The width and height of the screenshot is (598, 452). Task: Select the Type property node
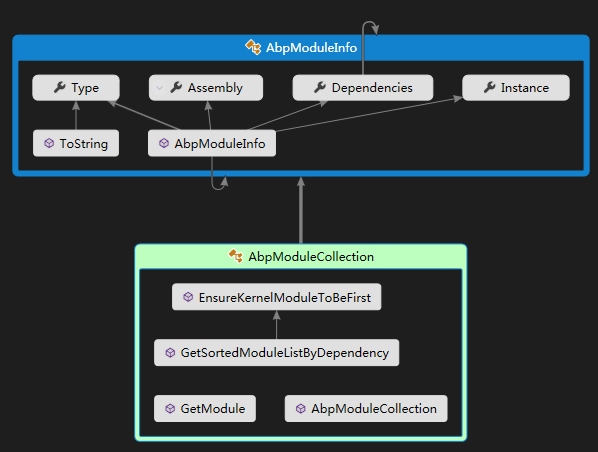(x=76, y=88)
